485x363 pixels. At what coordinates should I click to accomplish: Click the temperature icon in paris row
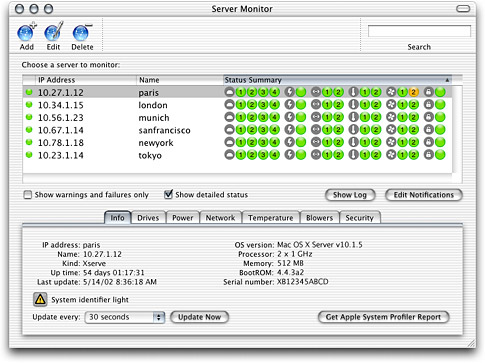pos(353,92)
